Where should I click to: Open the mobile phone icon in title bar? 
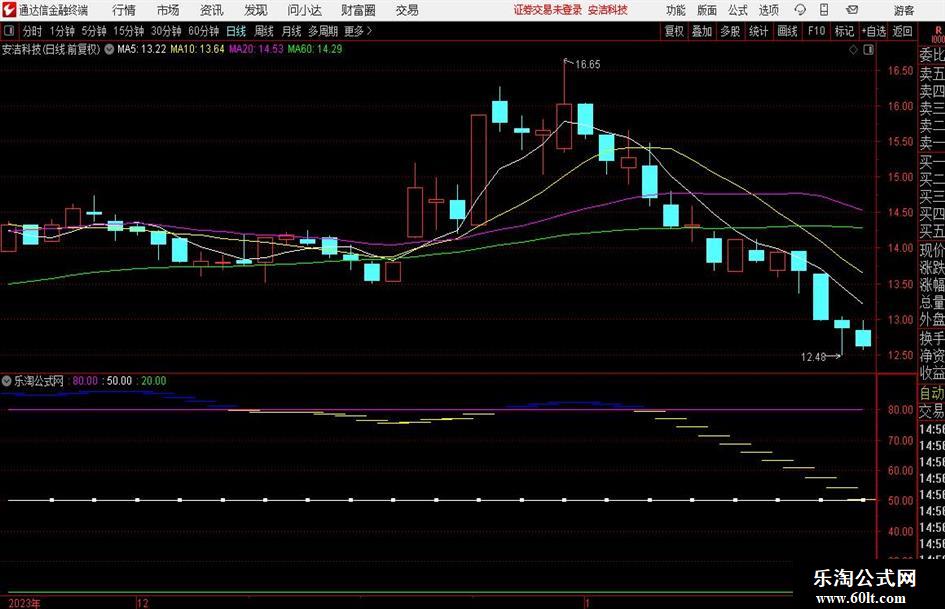pos(824,10)
